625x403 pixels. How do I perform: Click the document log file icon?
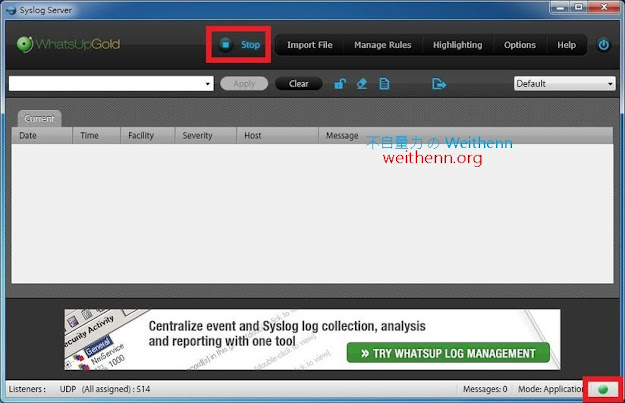[384, 84]
